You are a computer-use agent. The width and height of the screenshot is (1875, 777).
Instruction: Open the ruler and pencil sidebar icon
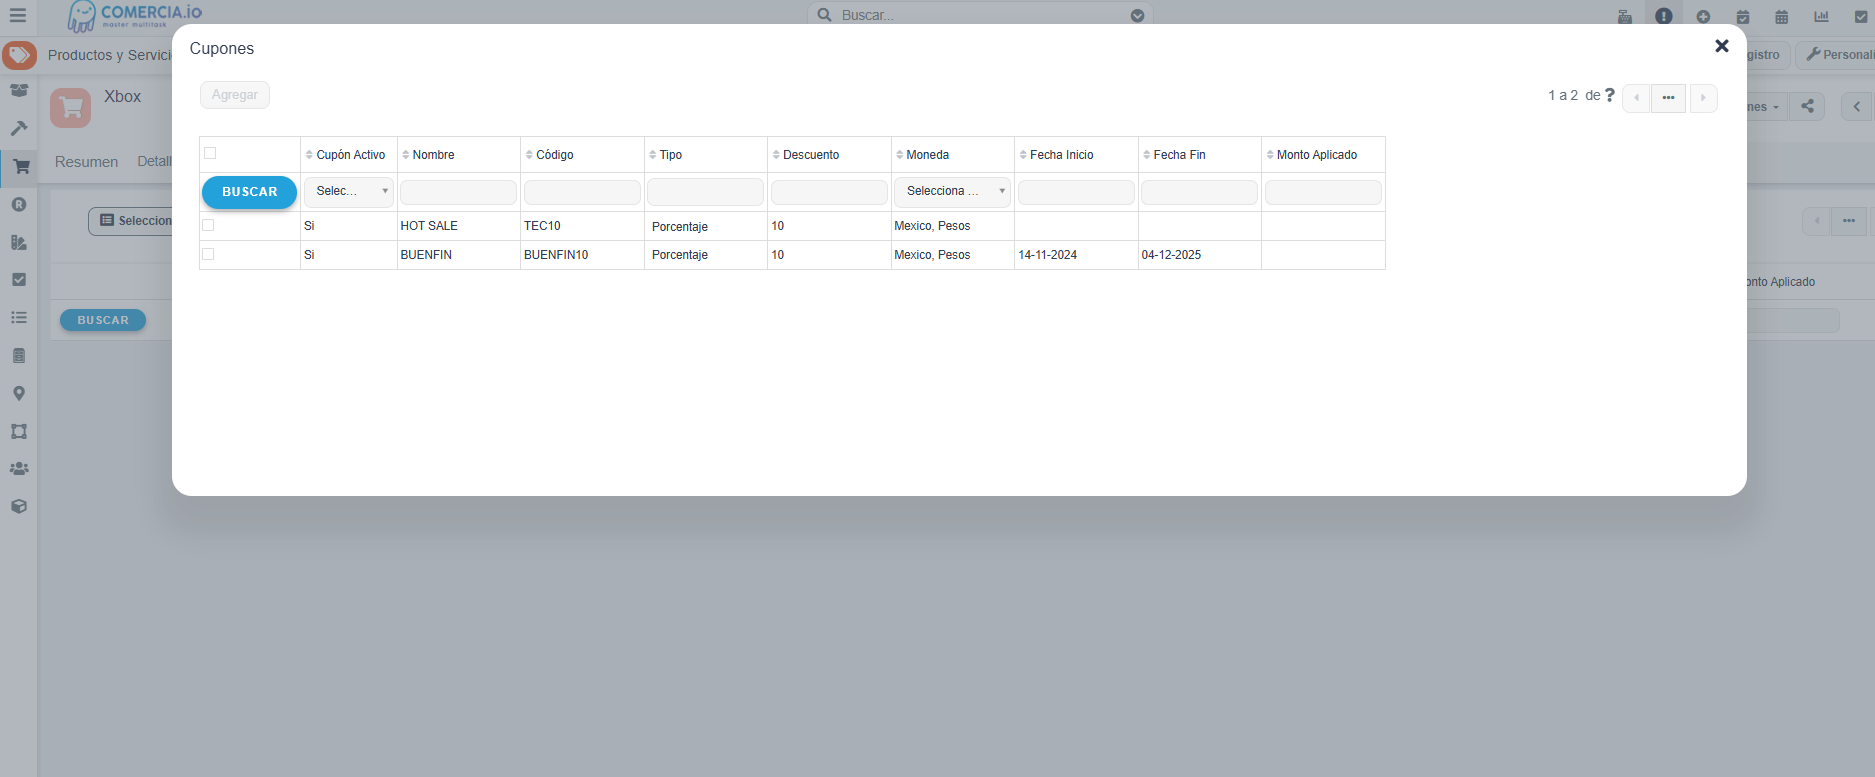point(19,242)
